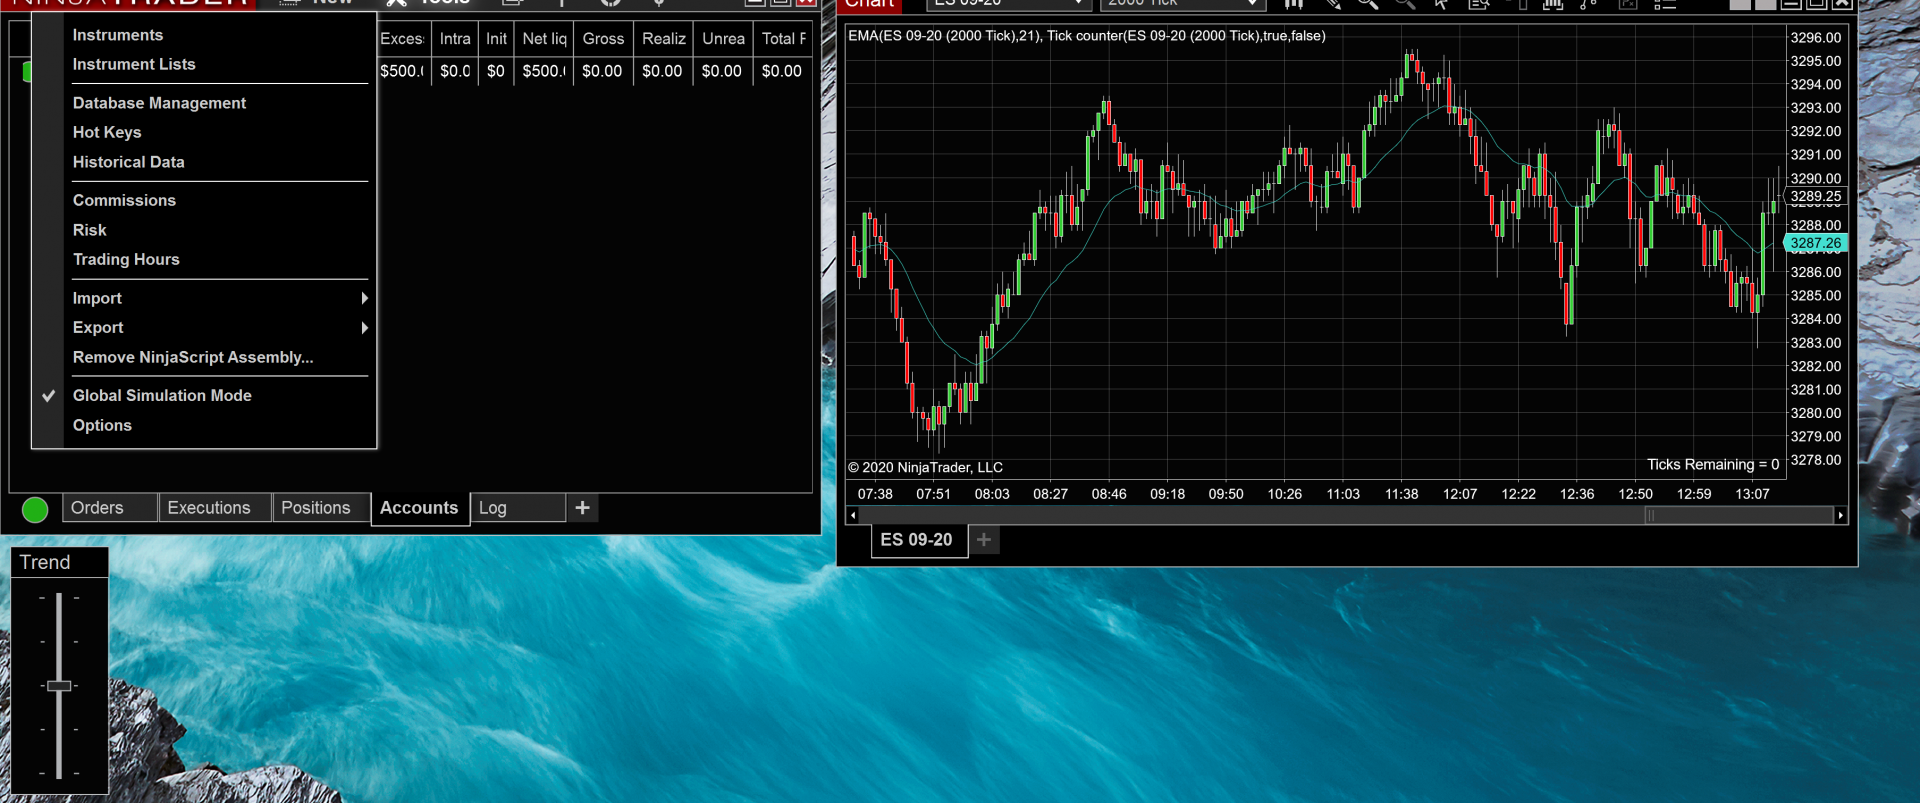Switch to the Positions tab
Image resolution: width=1920 pixels, height=803 pixels.
point(322,508)
